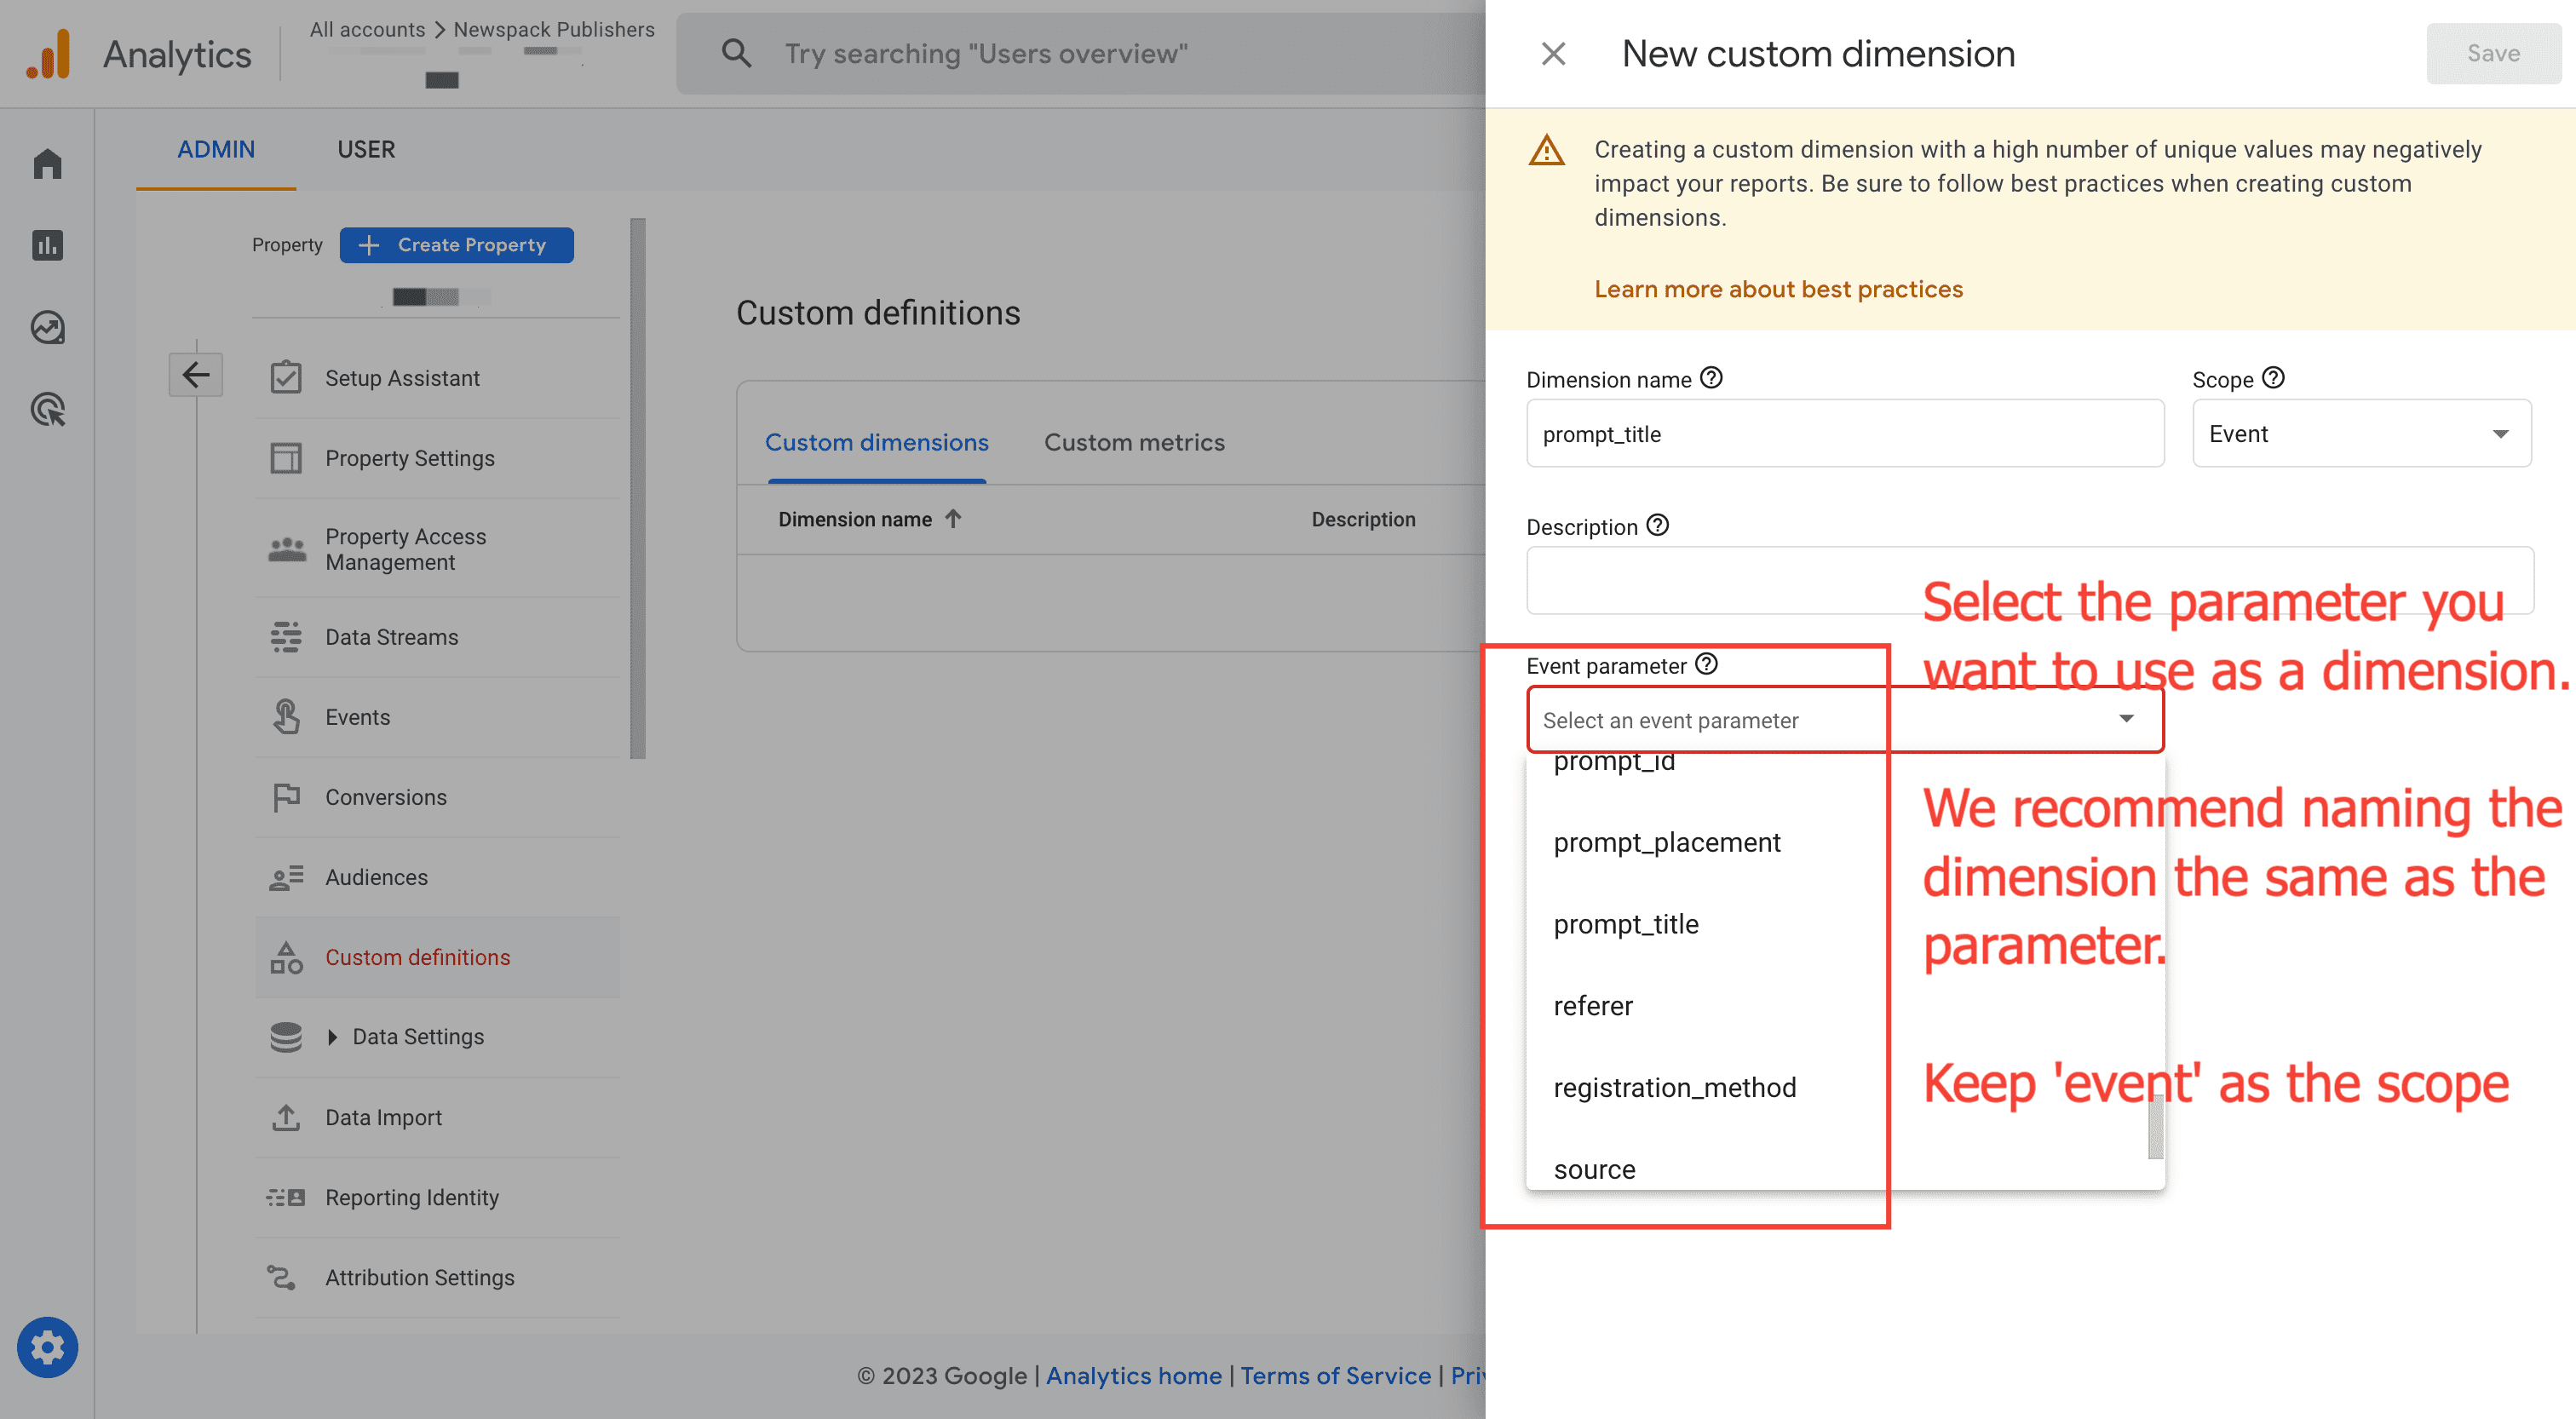Close the New custom dimension panel
The image size is (2576, 1419).
1553,53
